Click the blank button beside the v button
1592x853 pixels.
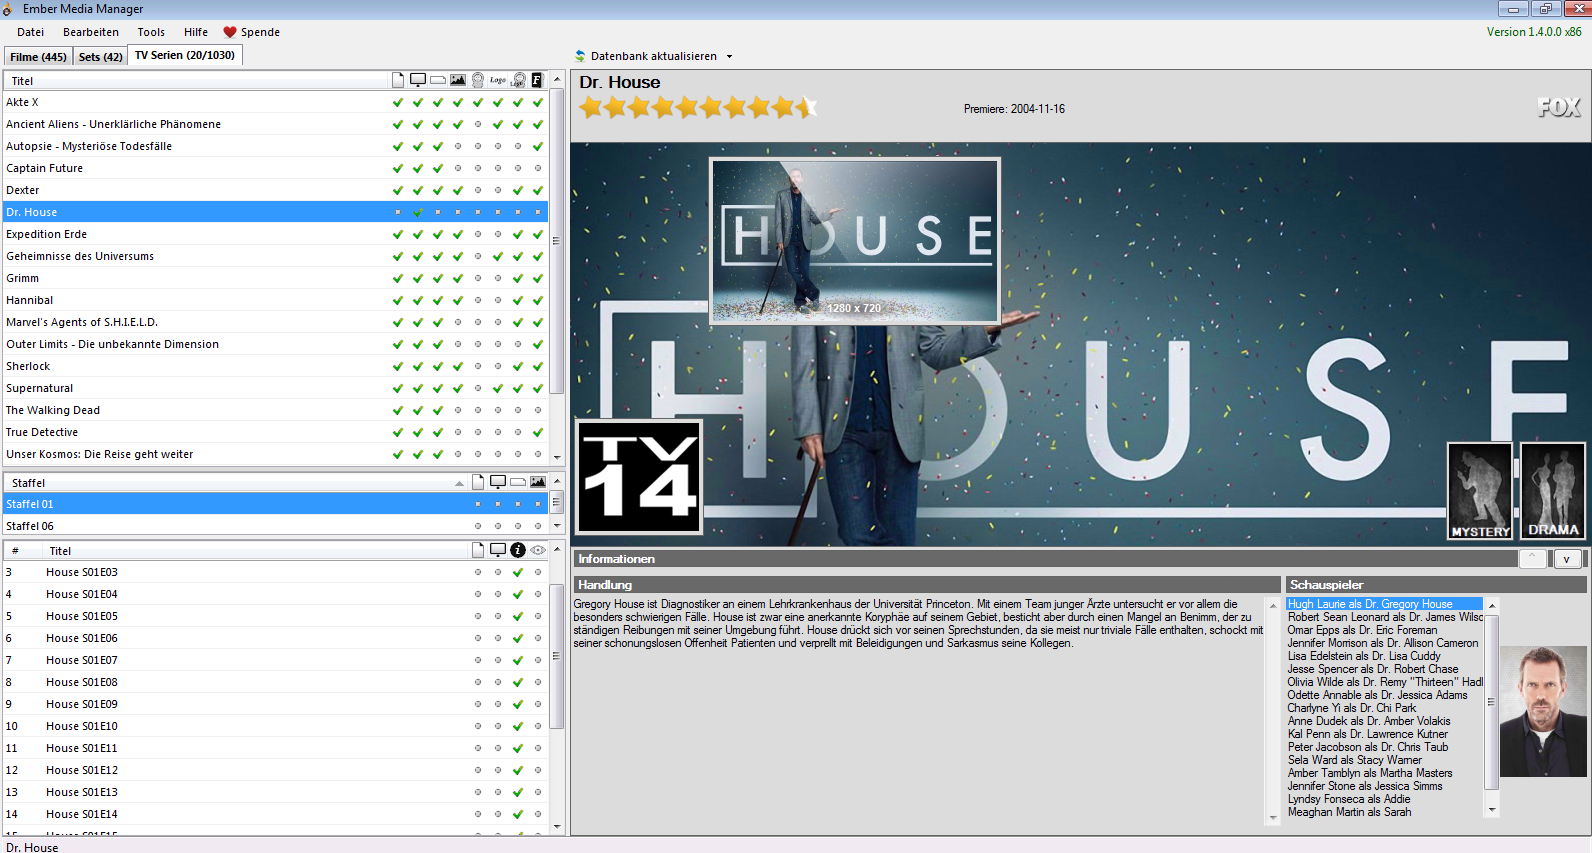1533,559
